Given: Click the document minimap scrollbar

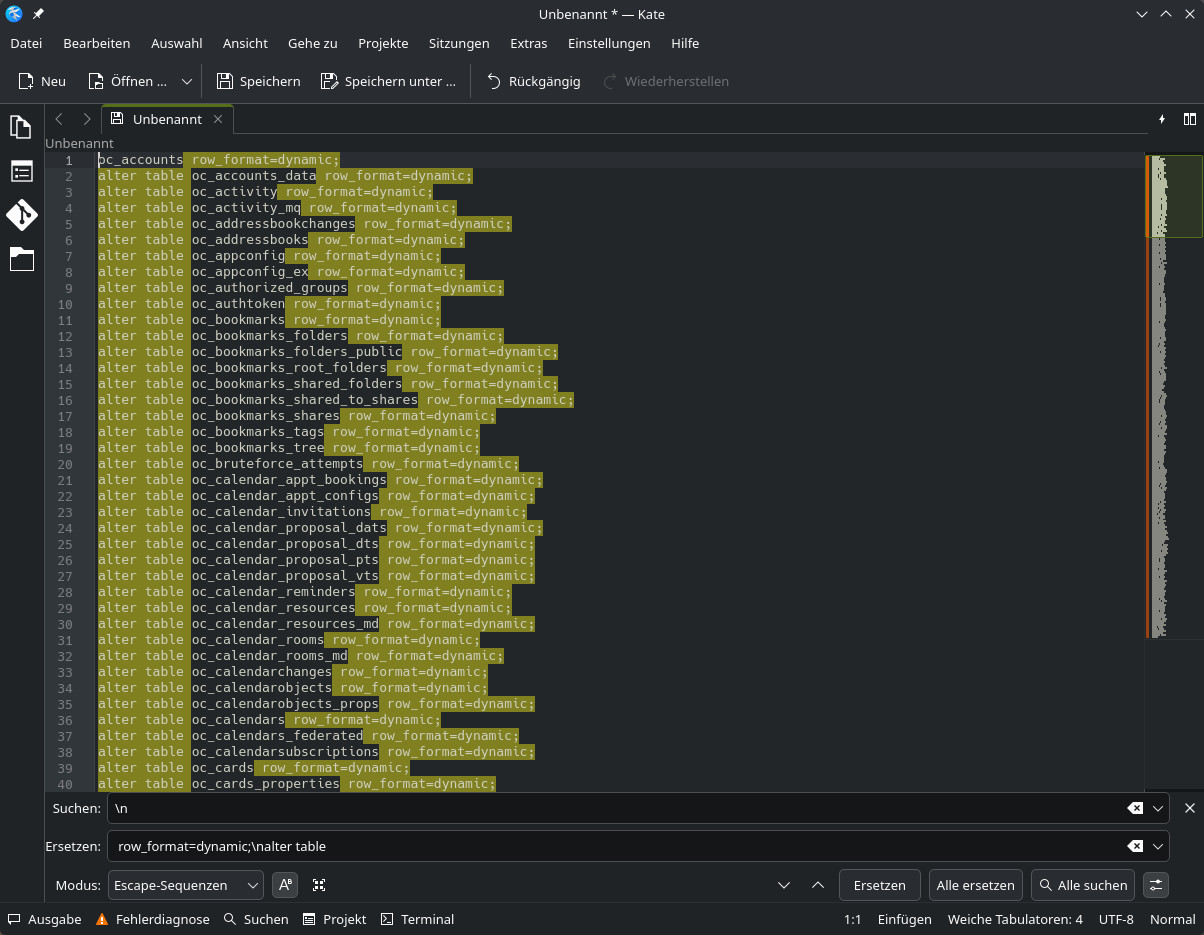Looking at the screenshot, I should pyautogui.click(x=1159, y=400).
